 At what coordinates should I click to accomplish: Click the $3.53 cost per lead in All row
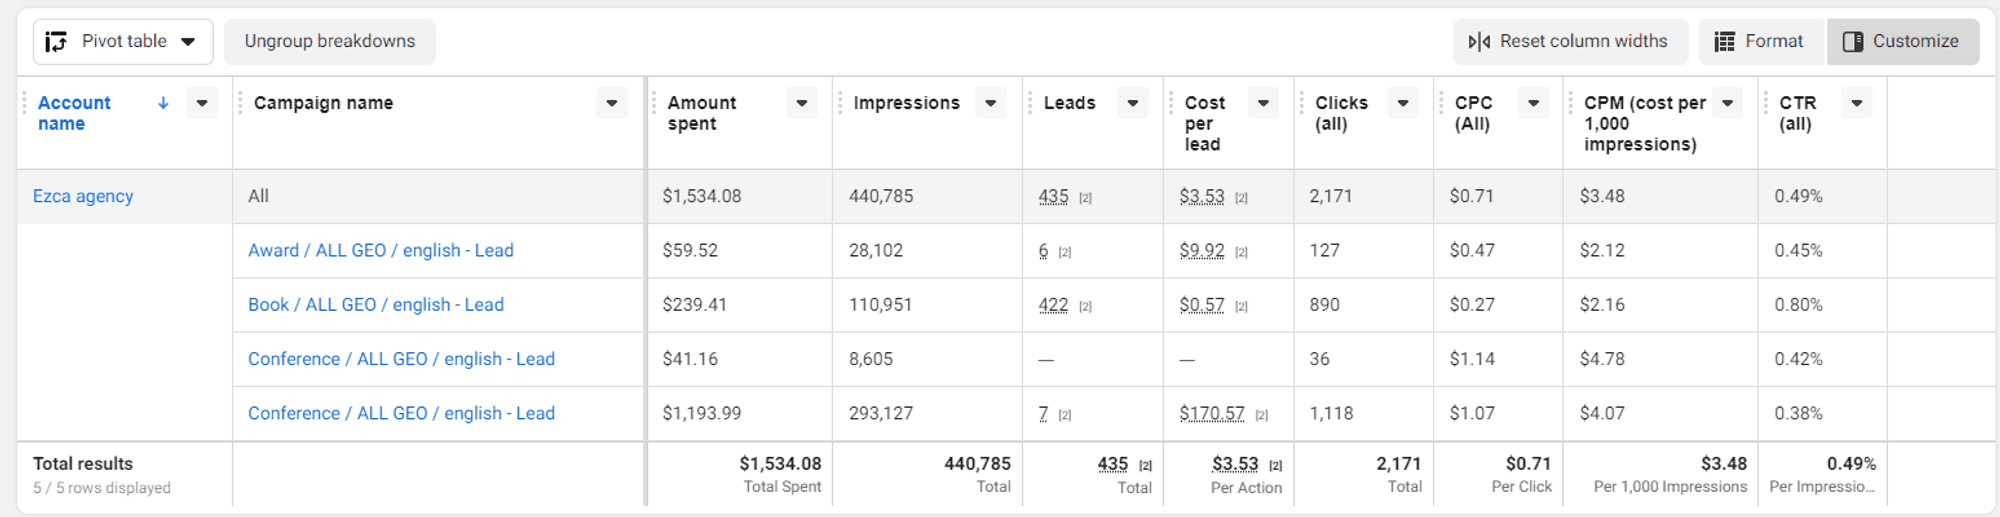pos(1201,196)
